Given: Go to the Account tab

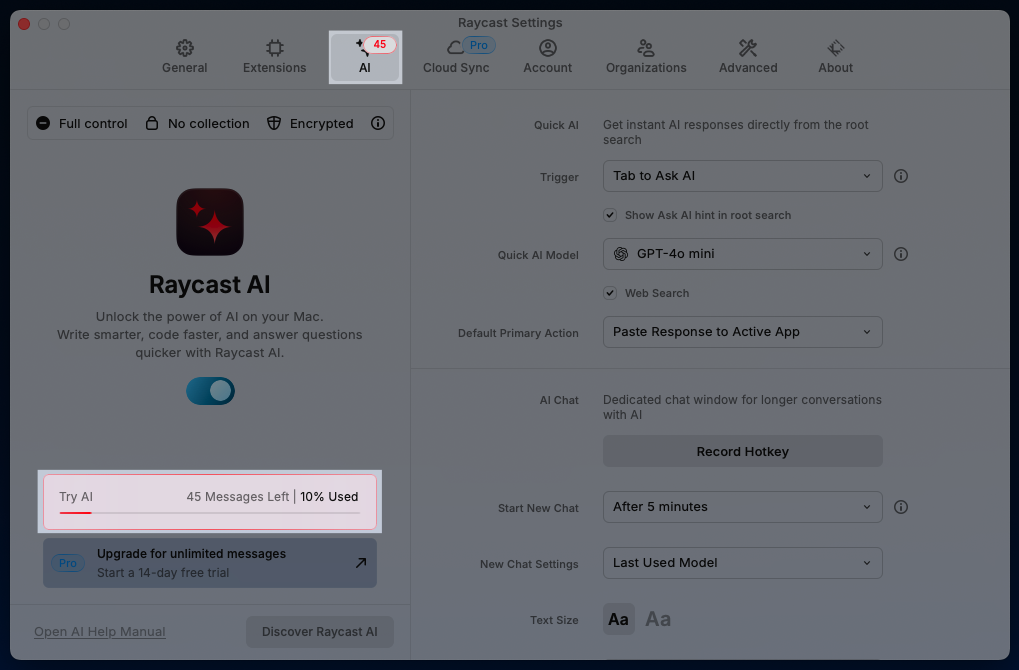Looking at the screenshot, I should 547,57.
